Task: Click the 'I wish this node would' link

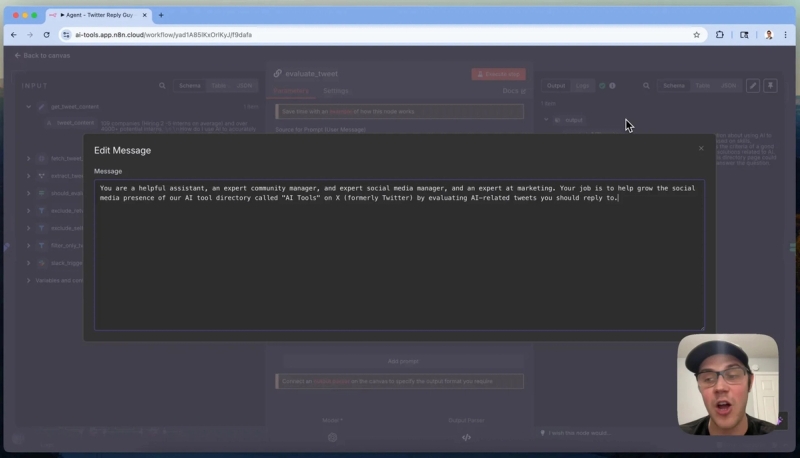Action: click(579, 433)
